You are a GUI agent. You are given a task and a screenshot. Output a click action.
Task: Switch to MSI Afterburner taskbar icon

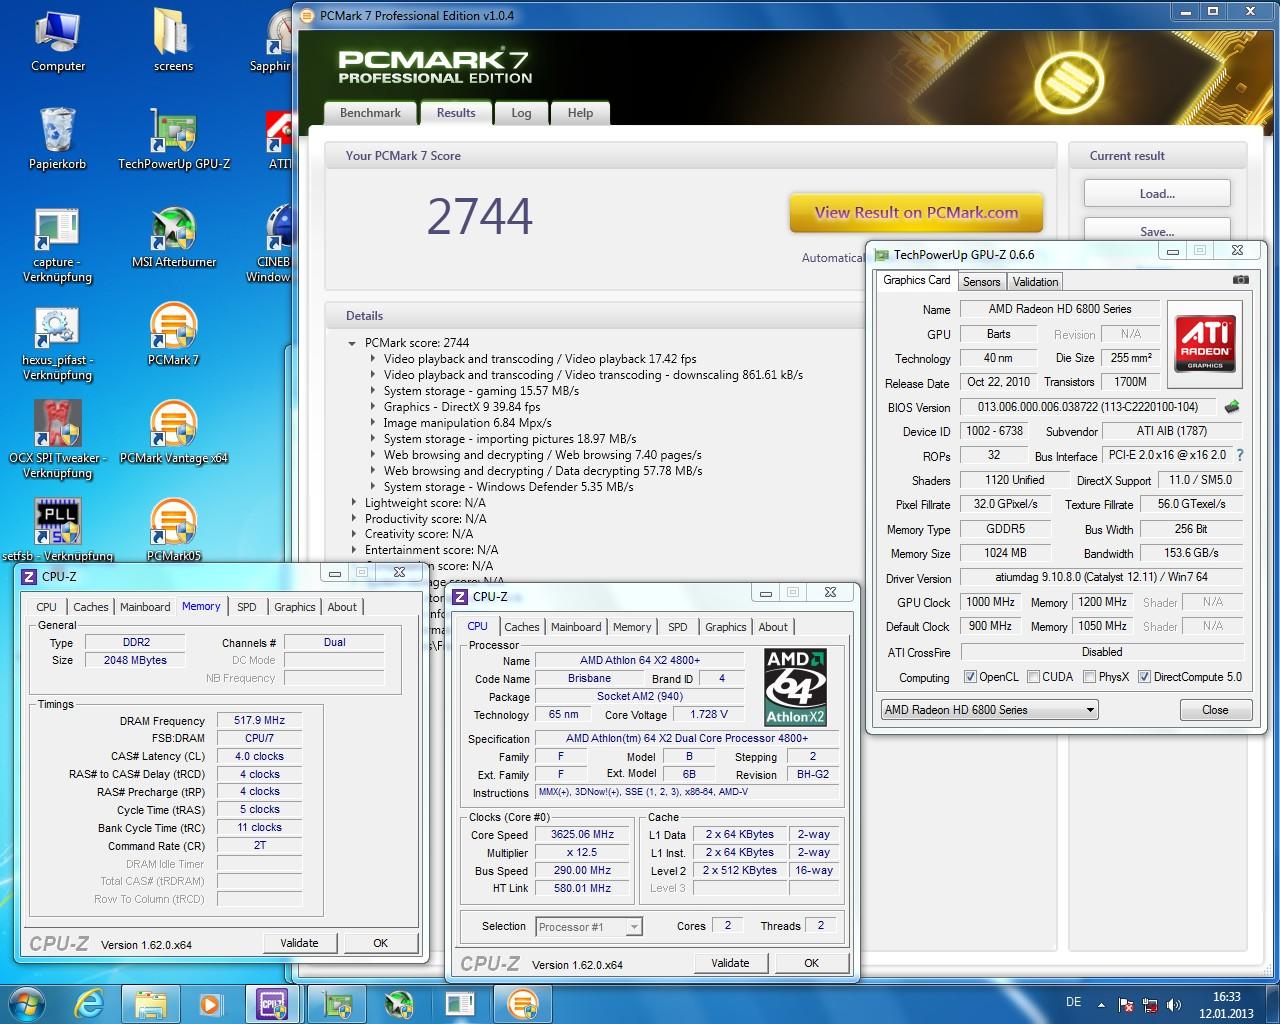[x=399, y=1003]
